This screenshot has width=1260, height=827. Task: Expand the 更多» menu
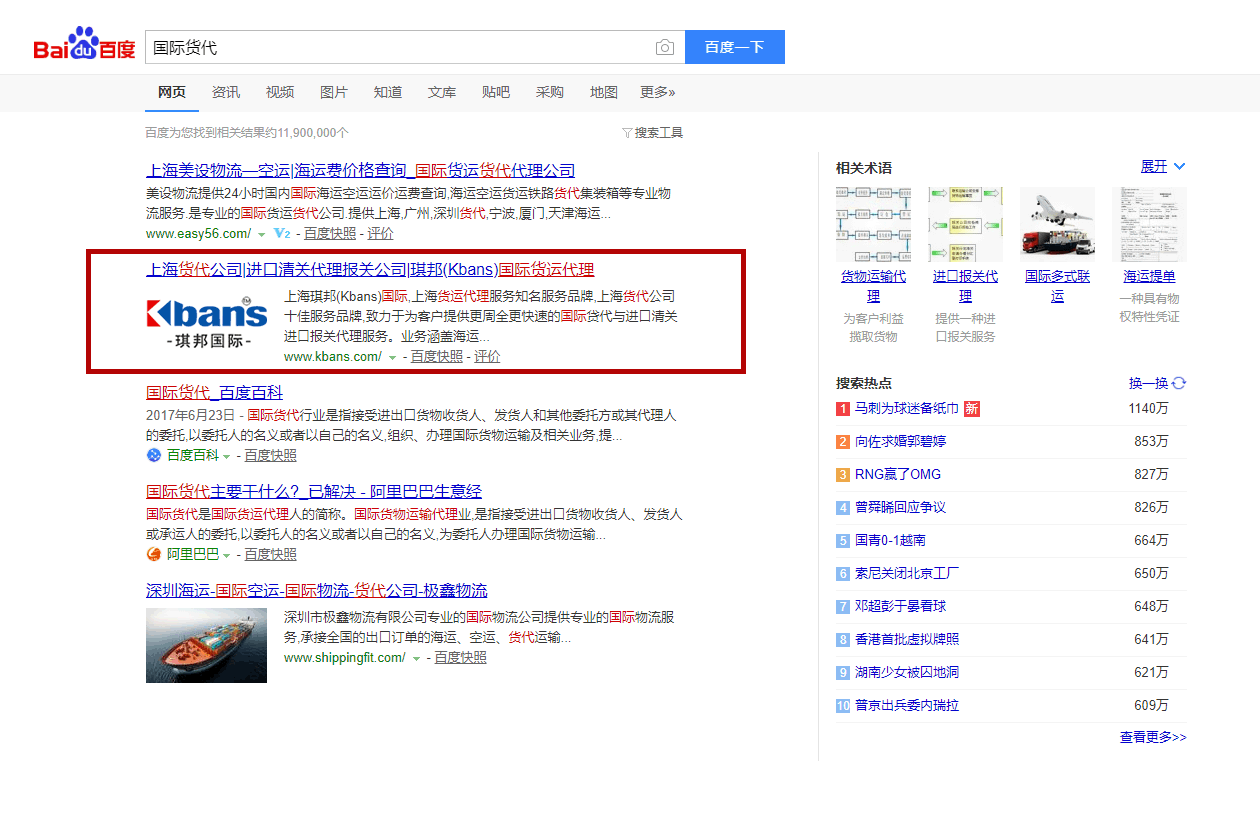coord(658,92)
